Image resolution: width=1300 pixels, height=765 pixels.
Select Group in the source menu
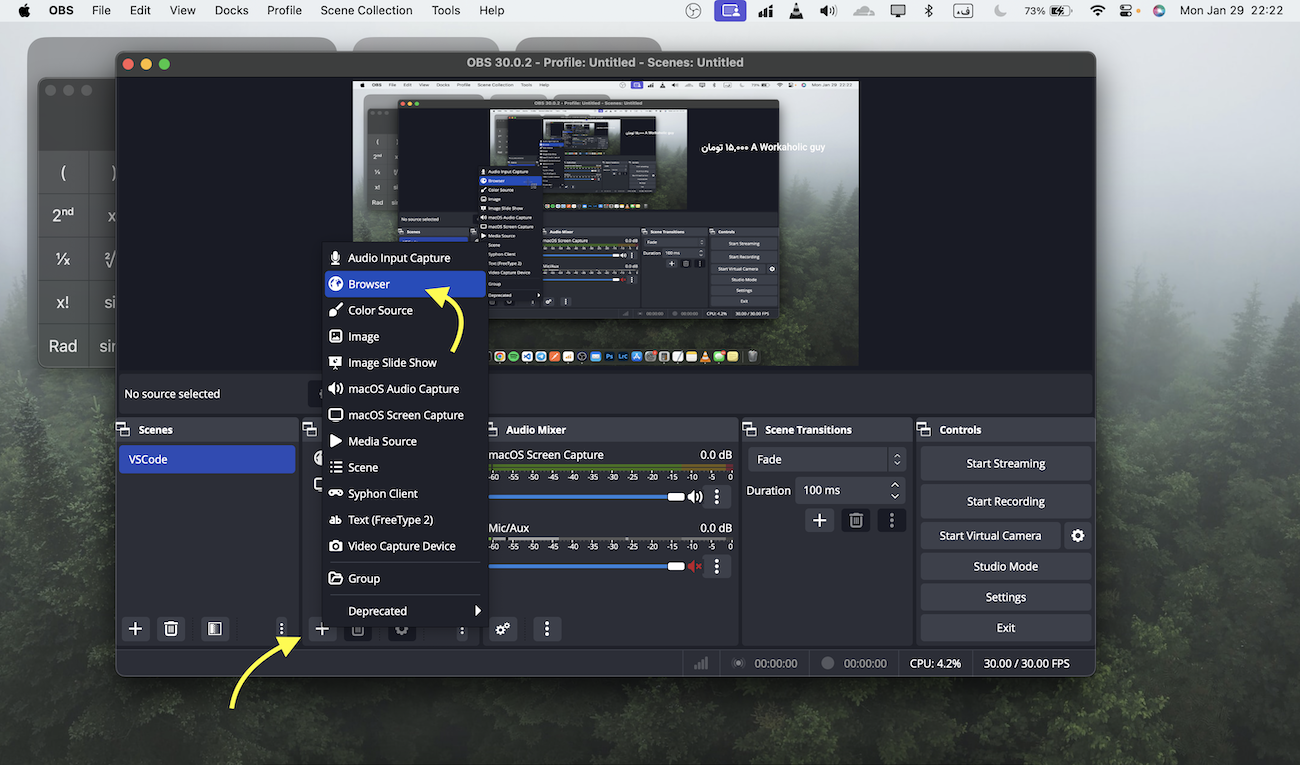(405, 578)
